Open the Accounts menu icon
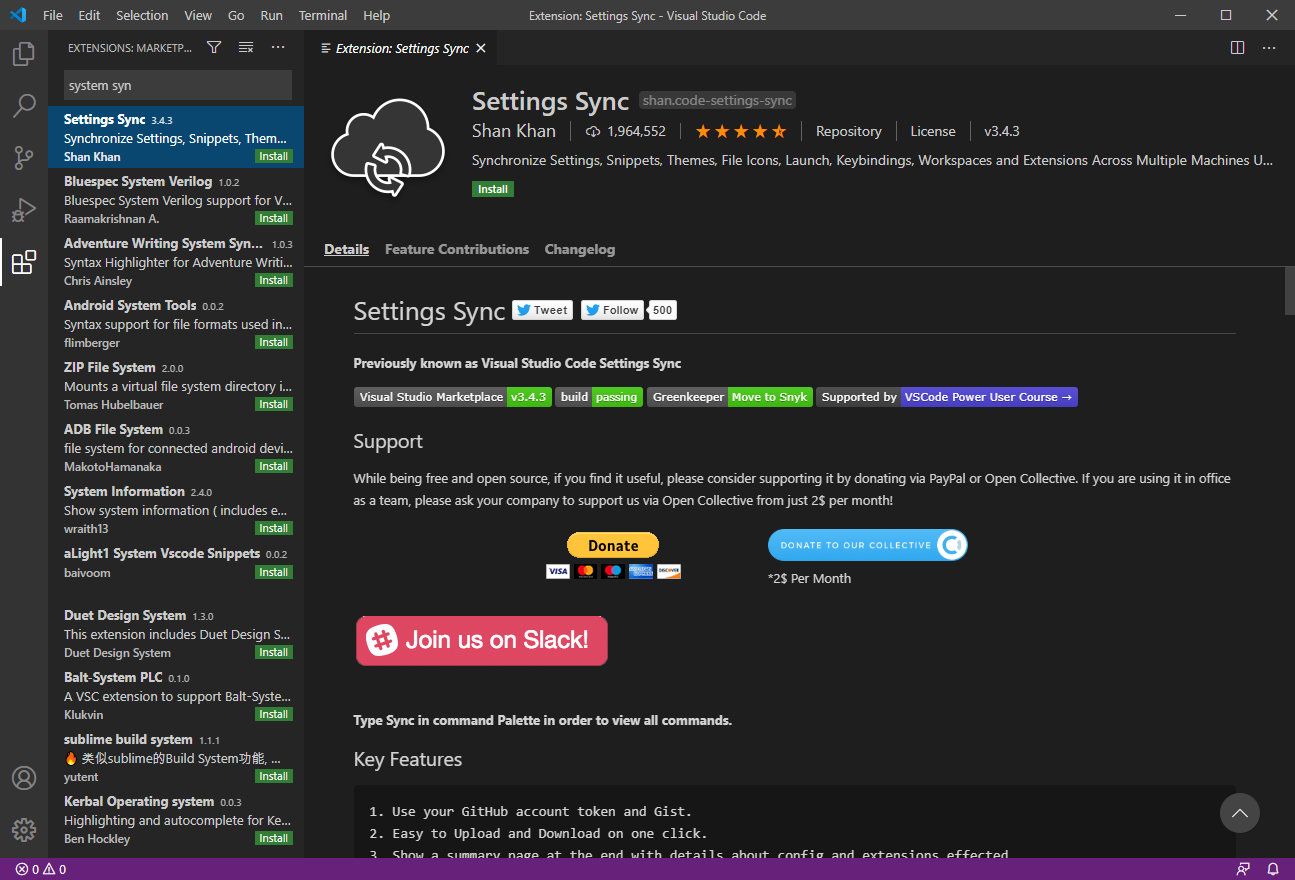The image size is (1295, 880). click(x=24, y=778)
